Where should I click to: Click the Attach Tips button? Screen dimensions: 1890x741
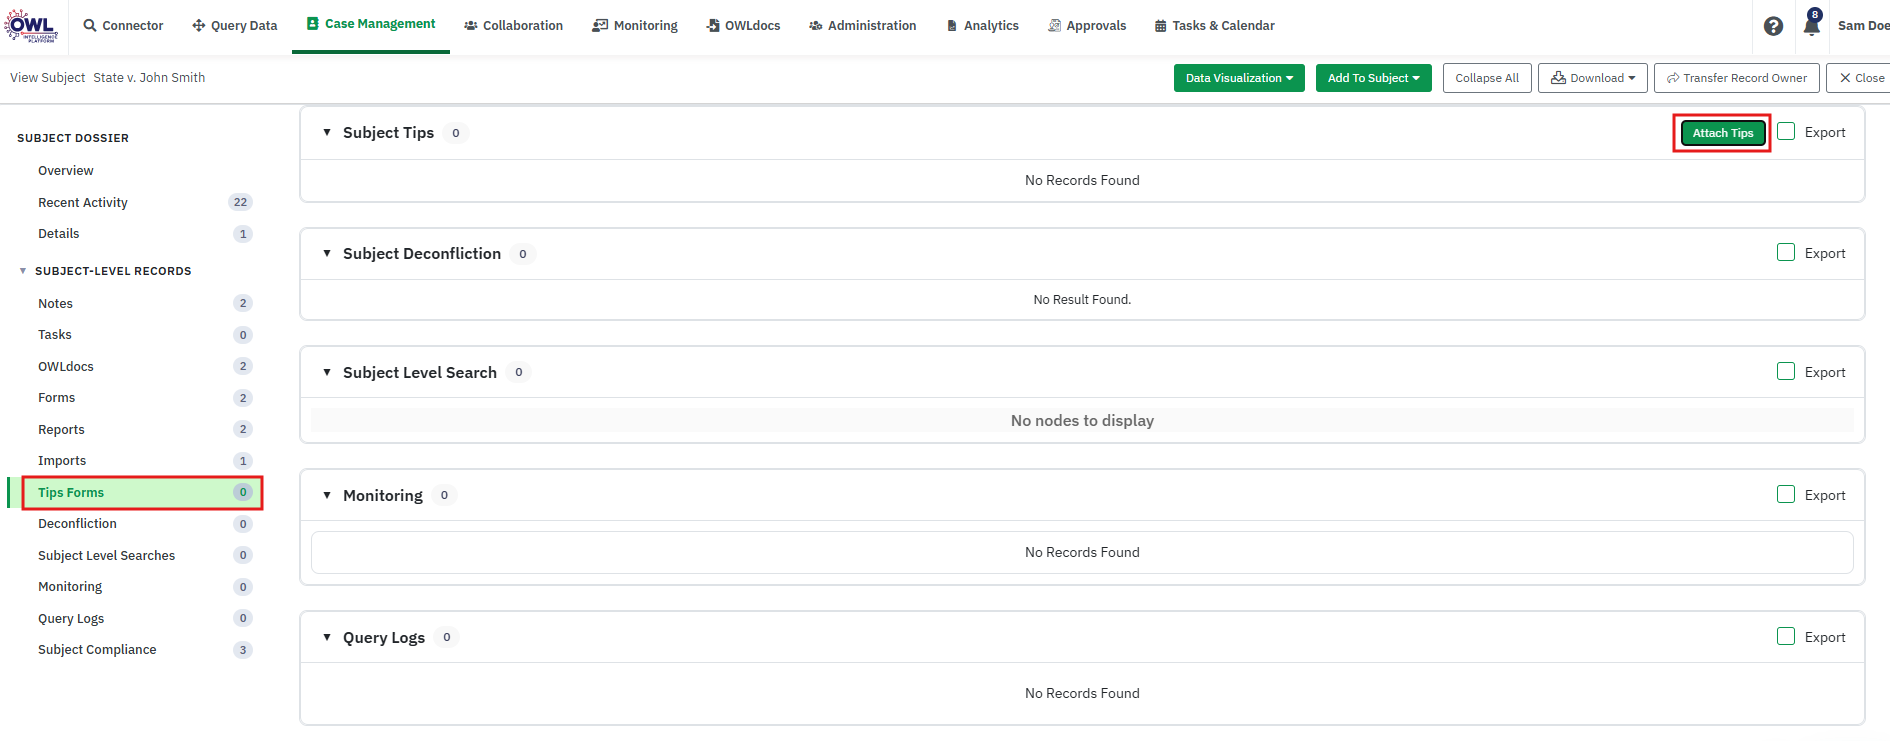click(1722, 133)
